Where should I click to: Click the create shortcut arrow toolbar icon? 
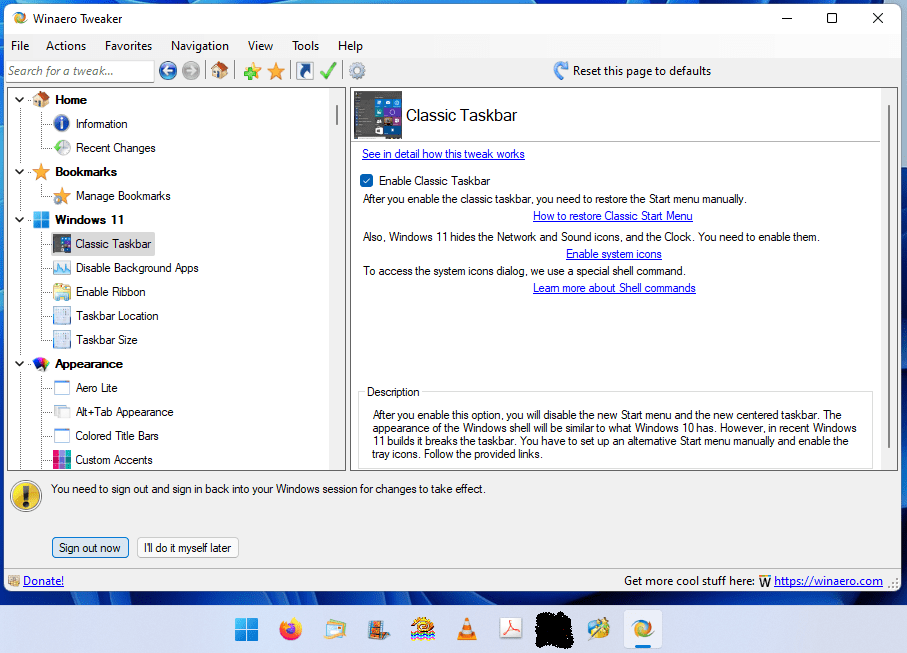pos(305,71)
